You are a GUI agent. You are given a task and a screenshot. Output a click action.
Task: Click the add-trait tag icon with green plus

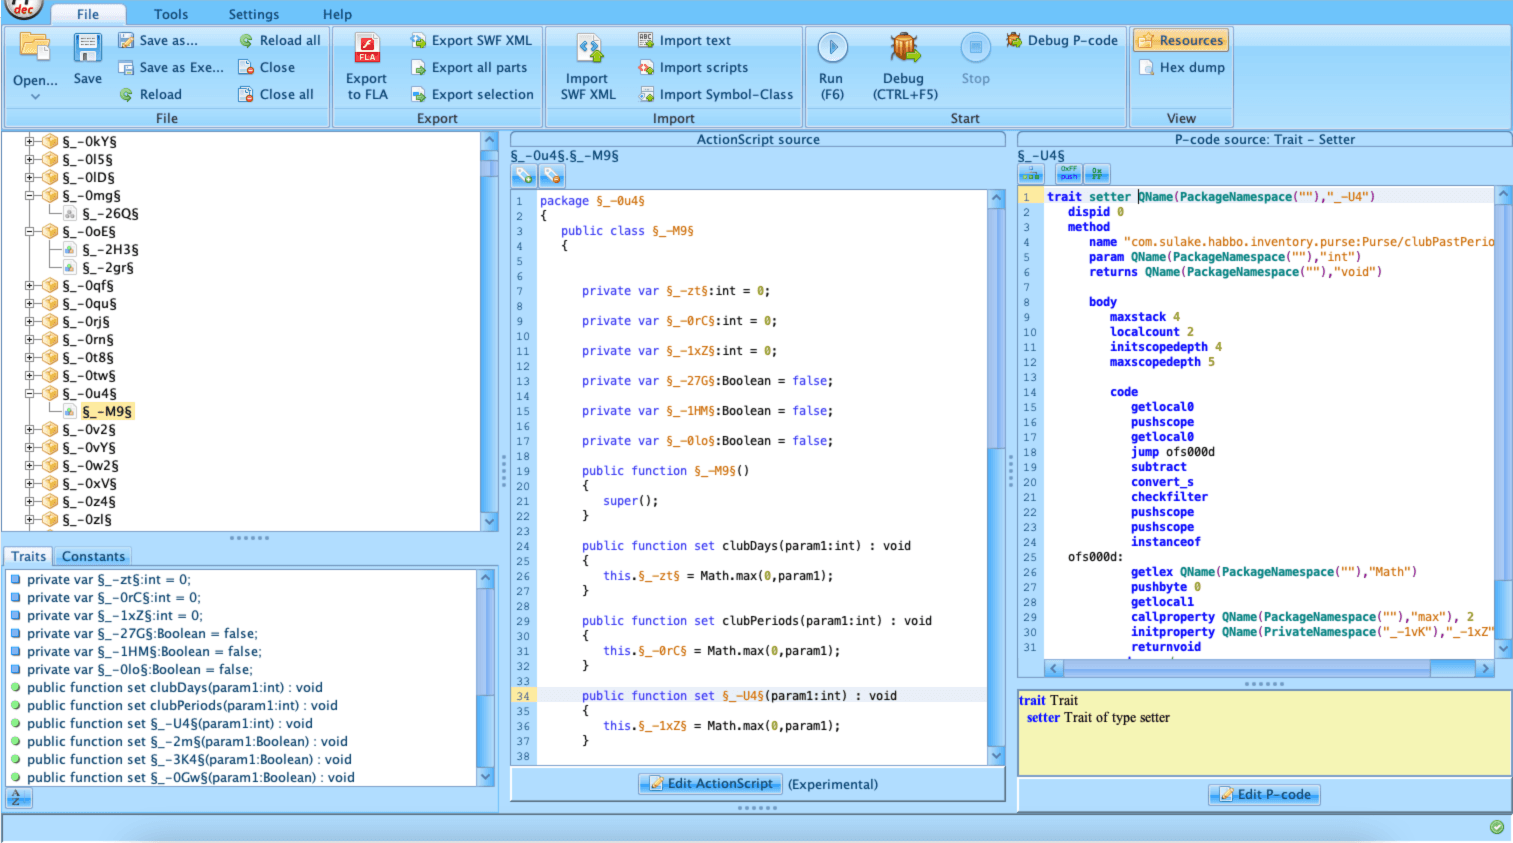tap(523, 176)
